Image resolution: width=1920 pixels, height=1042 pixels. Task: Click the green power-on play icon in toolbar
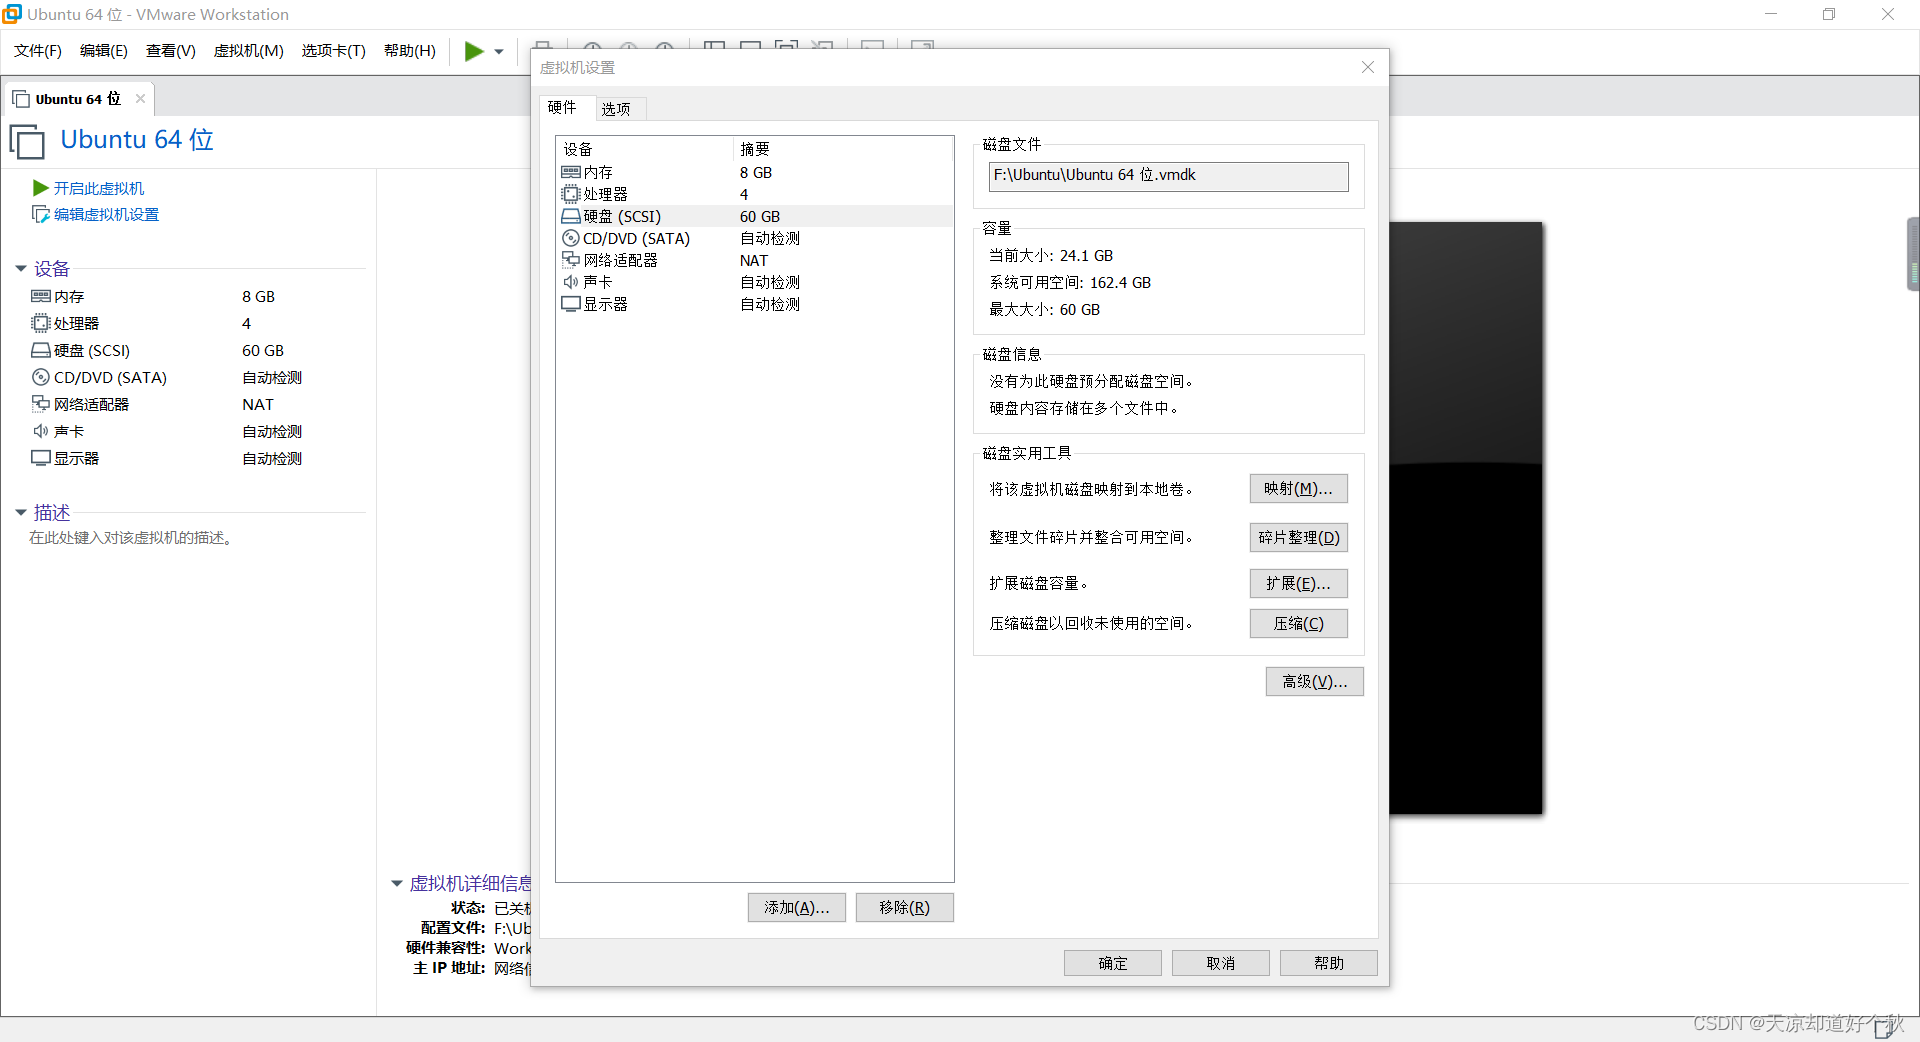474,51
